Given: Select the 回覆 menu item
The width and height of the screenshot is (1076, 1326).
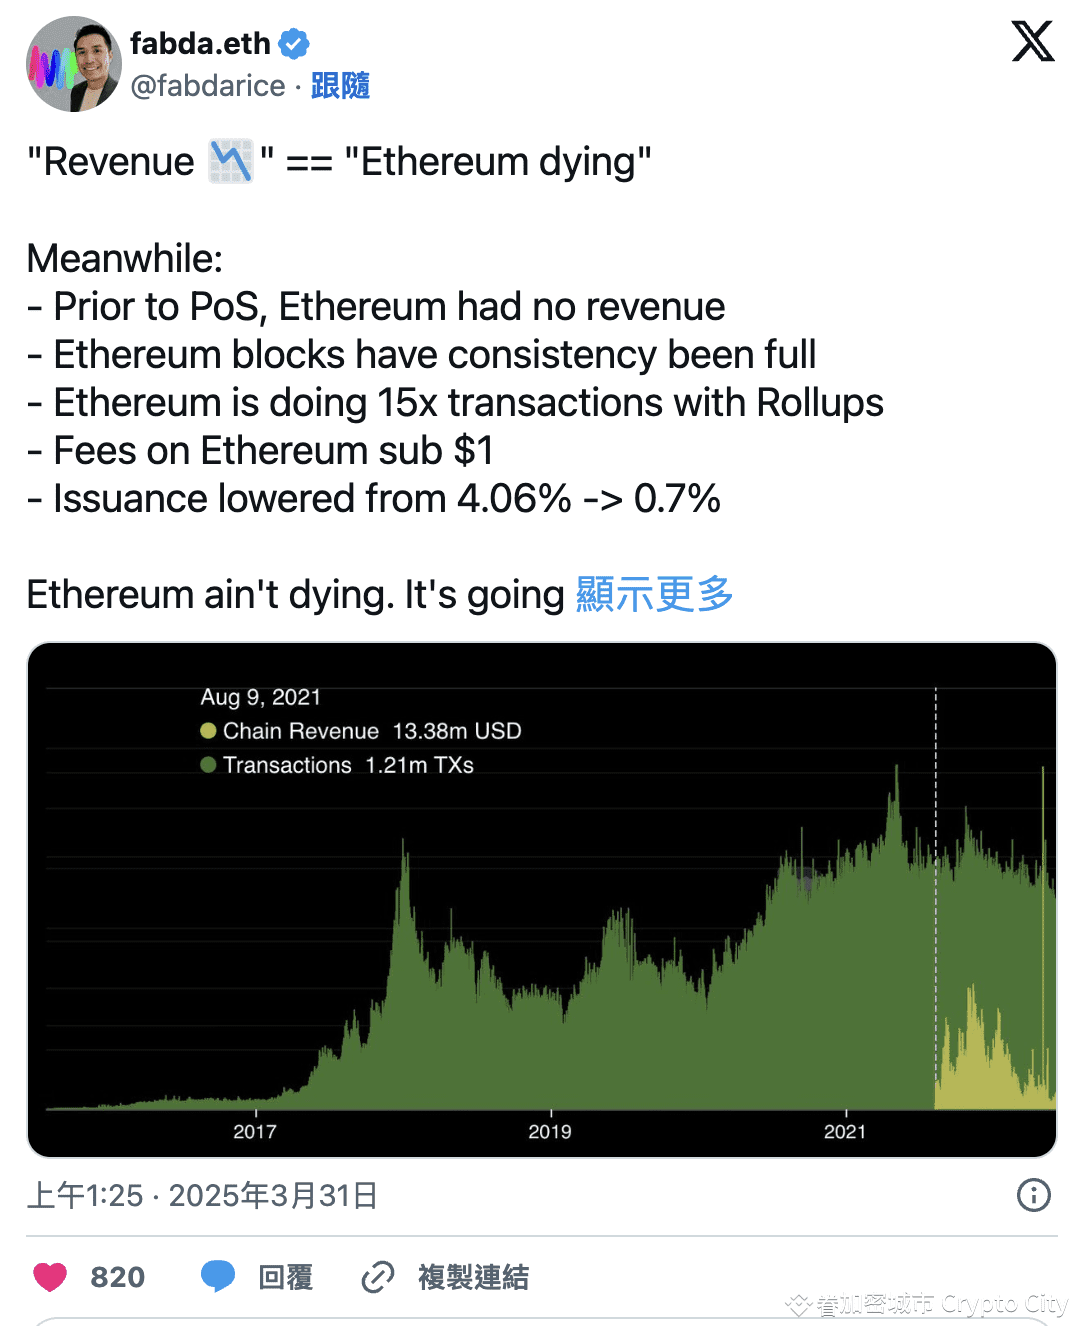Looking at the screenshot, I should 283,1277.
